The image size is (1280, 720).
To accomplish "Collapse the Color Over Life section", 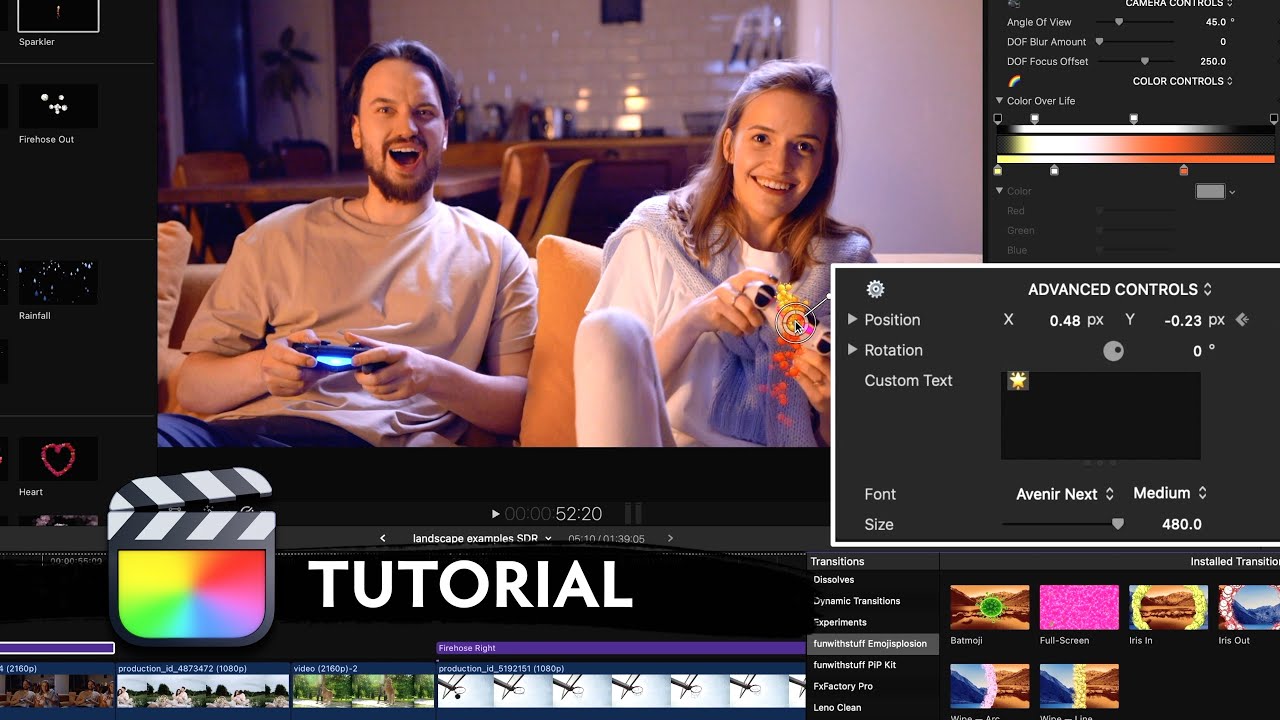I will coord(999,101).
